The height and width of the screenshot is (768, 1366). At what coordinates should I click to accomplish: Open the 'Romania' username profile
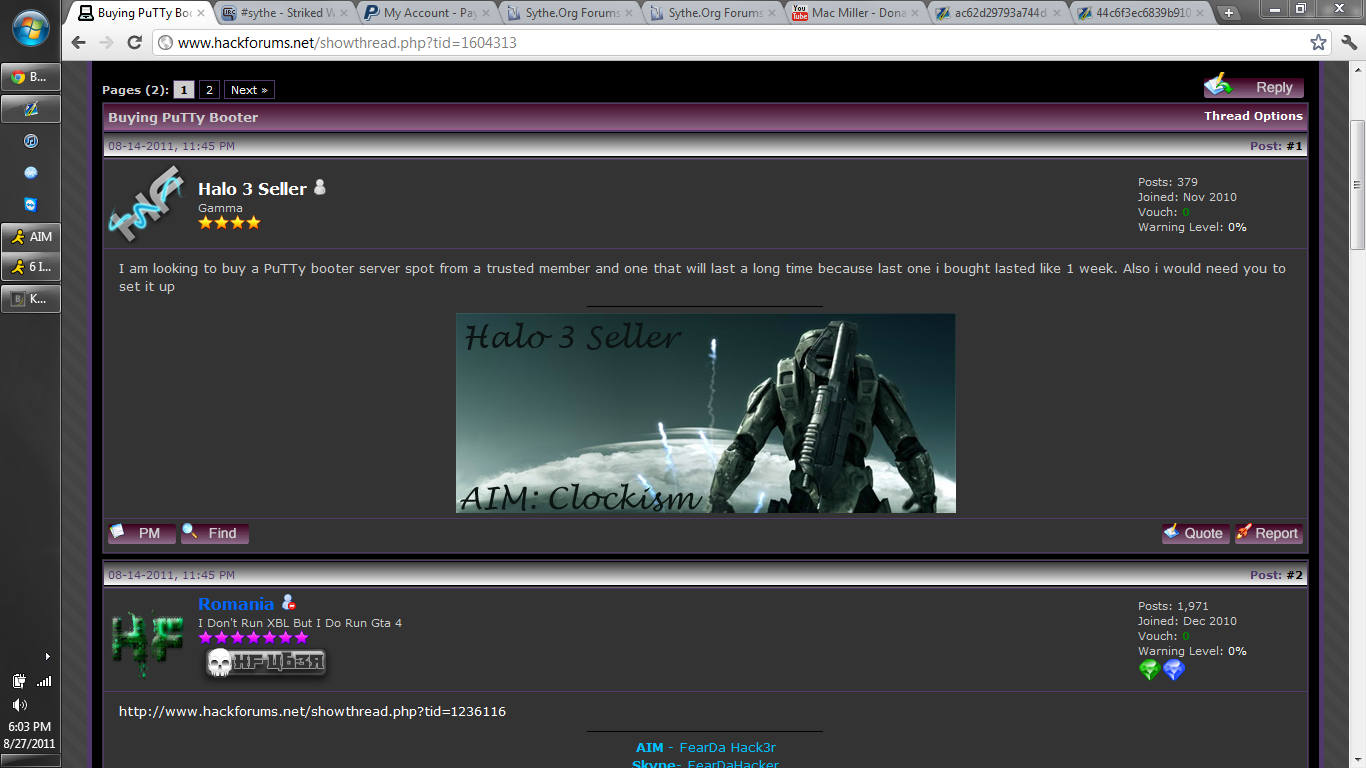click(x=236, y=604)
